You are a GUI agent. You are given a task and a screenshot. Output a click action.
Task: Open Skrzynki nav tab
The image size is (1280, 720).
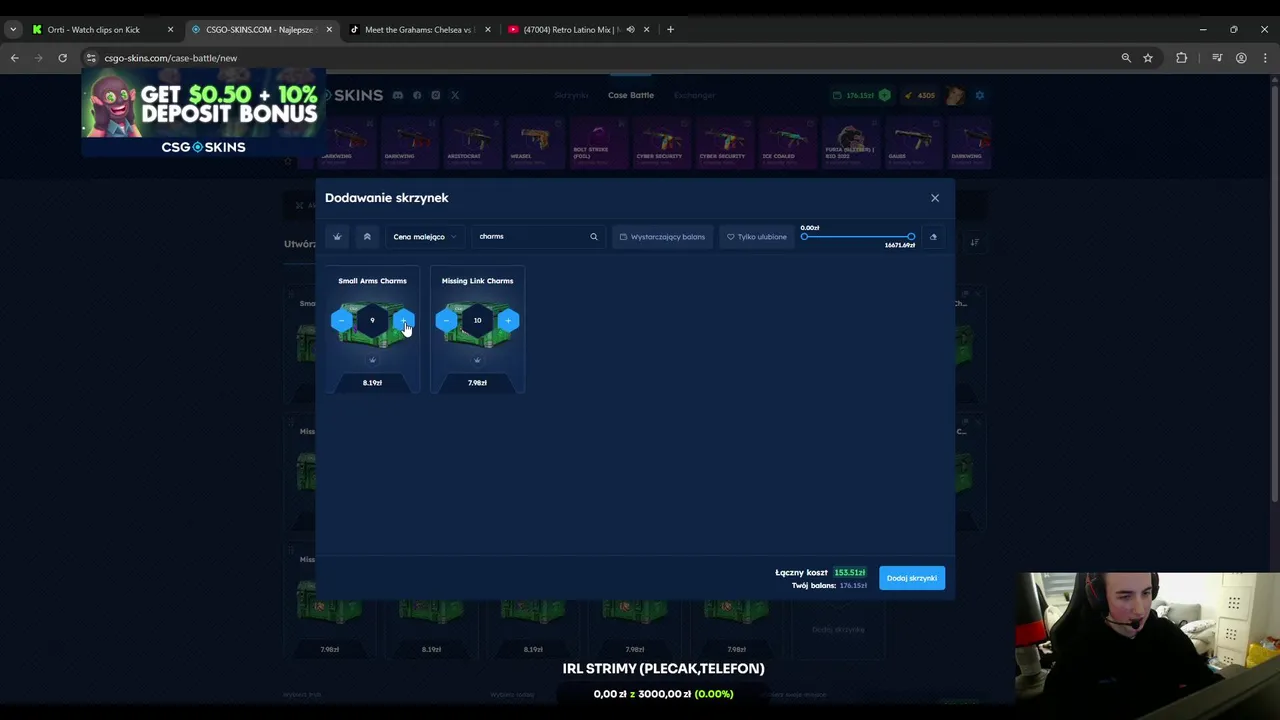pos(571,95)
